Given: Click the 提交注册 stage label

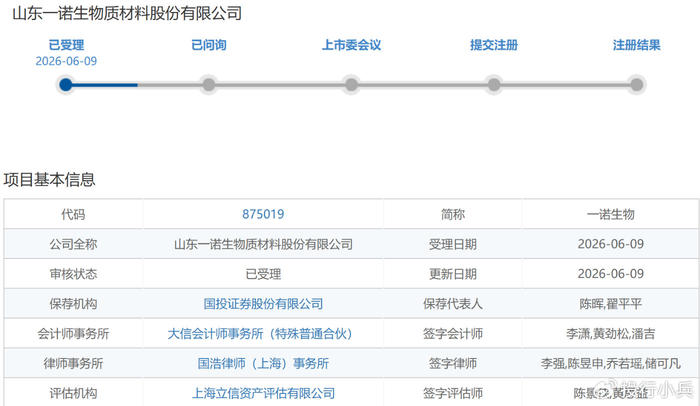Looking at the screenshot, I should [x=494, y=45].
